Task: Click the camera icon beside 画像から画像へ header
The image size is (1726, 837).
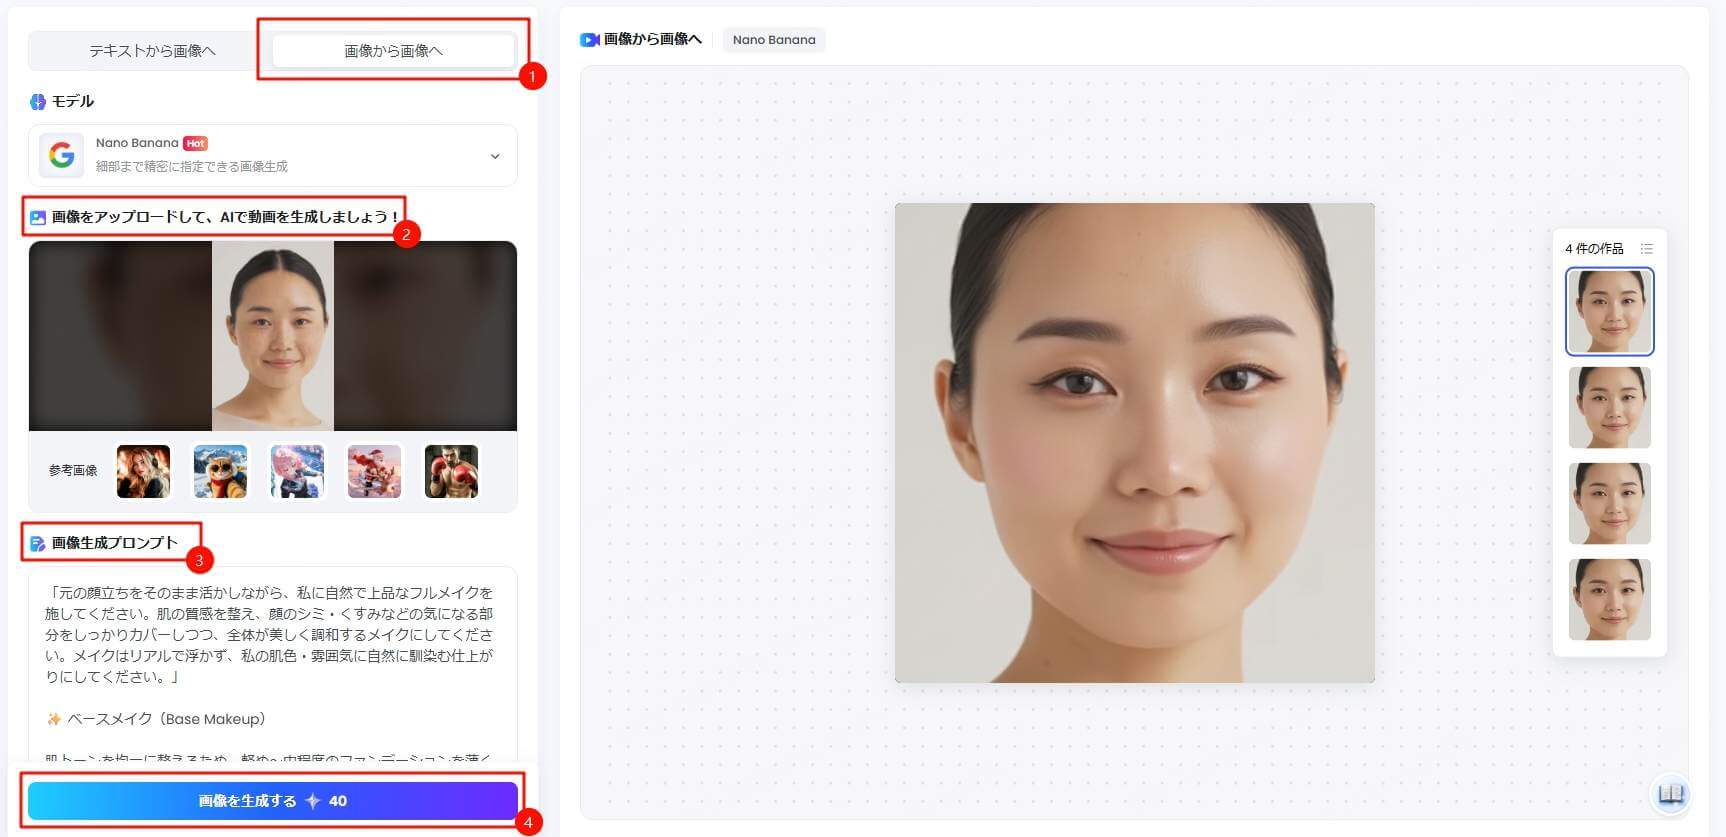Action: [x=589, y=40]
